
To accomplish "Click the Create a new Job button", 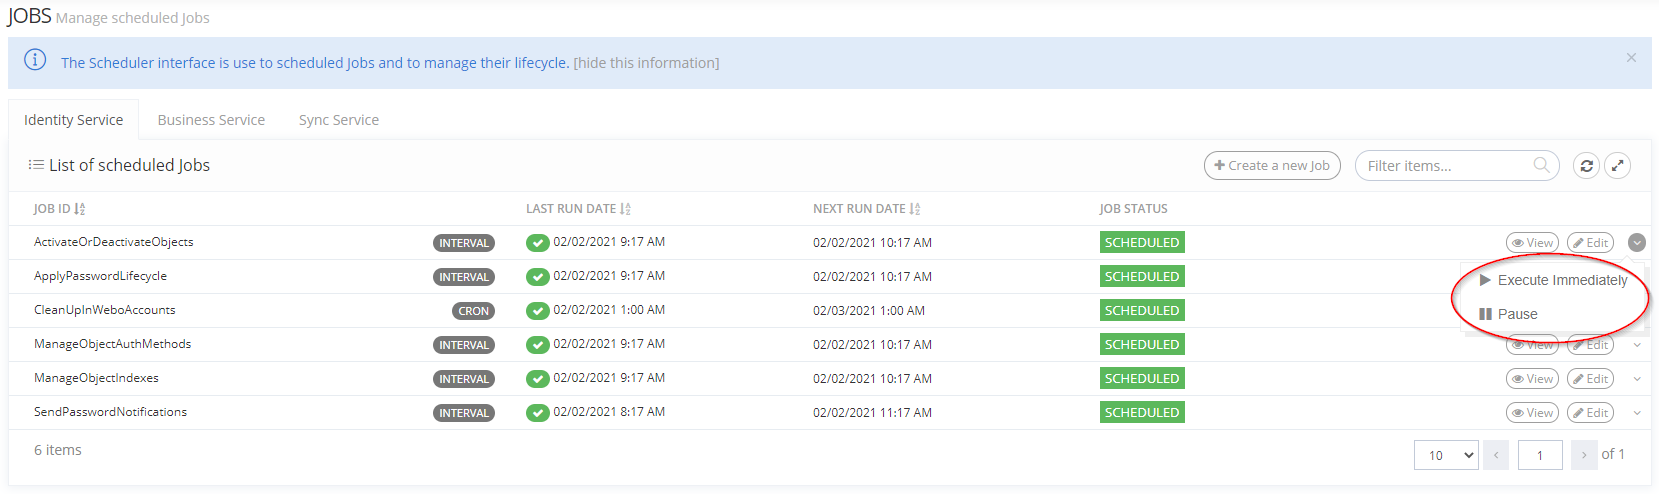I will 1272,166.
